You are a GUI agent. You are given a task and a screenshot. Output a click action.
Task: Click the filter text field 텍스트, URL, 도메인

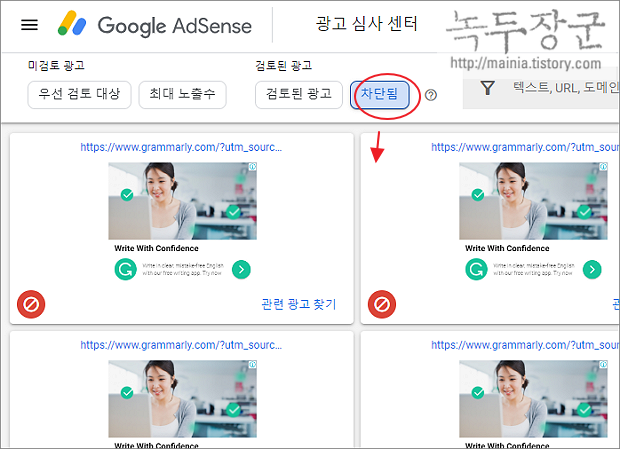tap(565, 88)
